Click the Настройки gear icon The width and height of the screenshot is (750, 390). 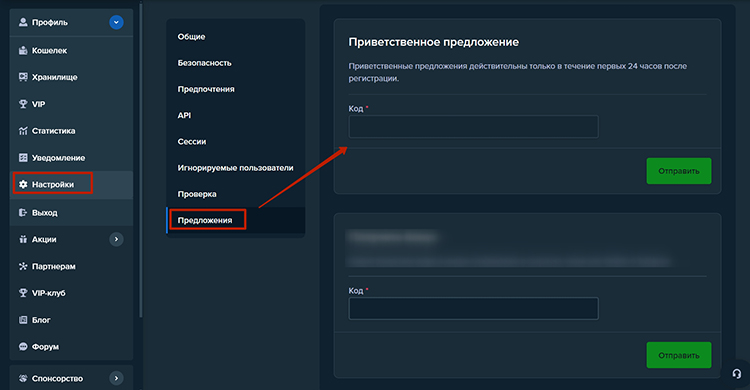pyautogui.click(x=22, y=184)
